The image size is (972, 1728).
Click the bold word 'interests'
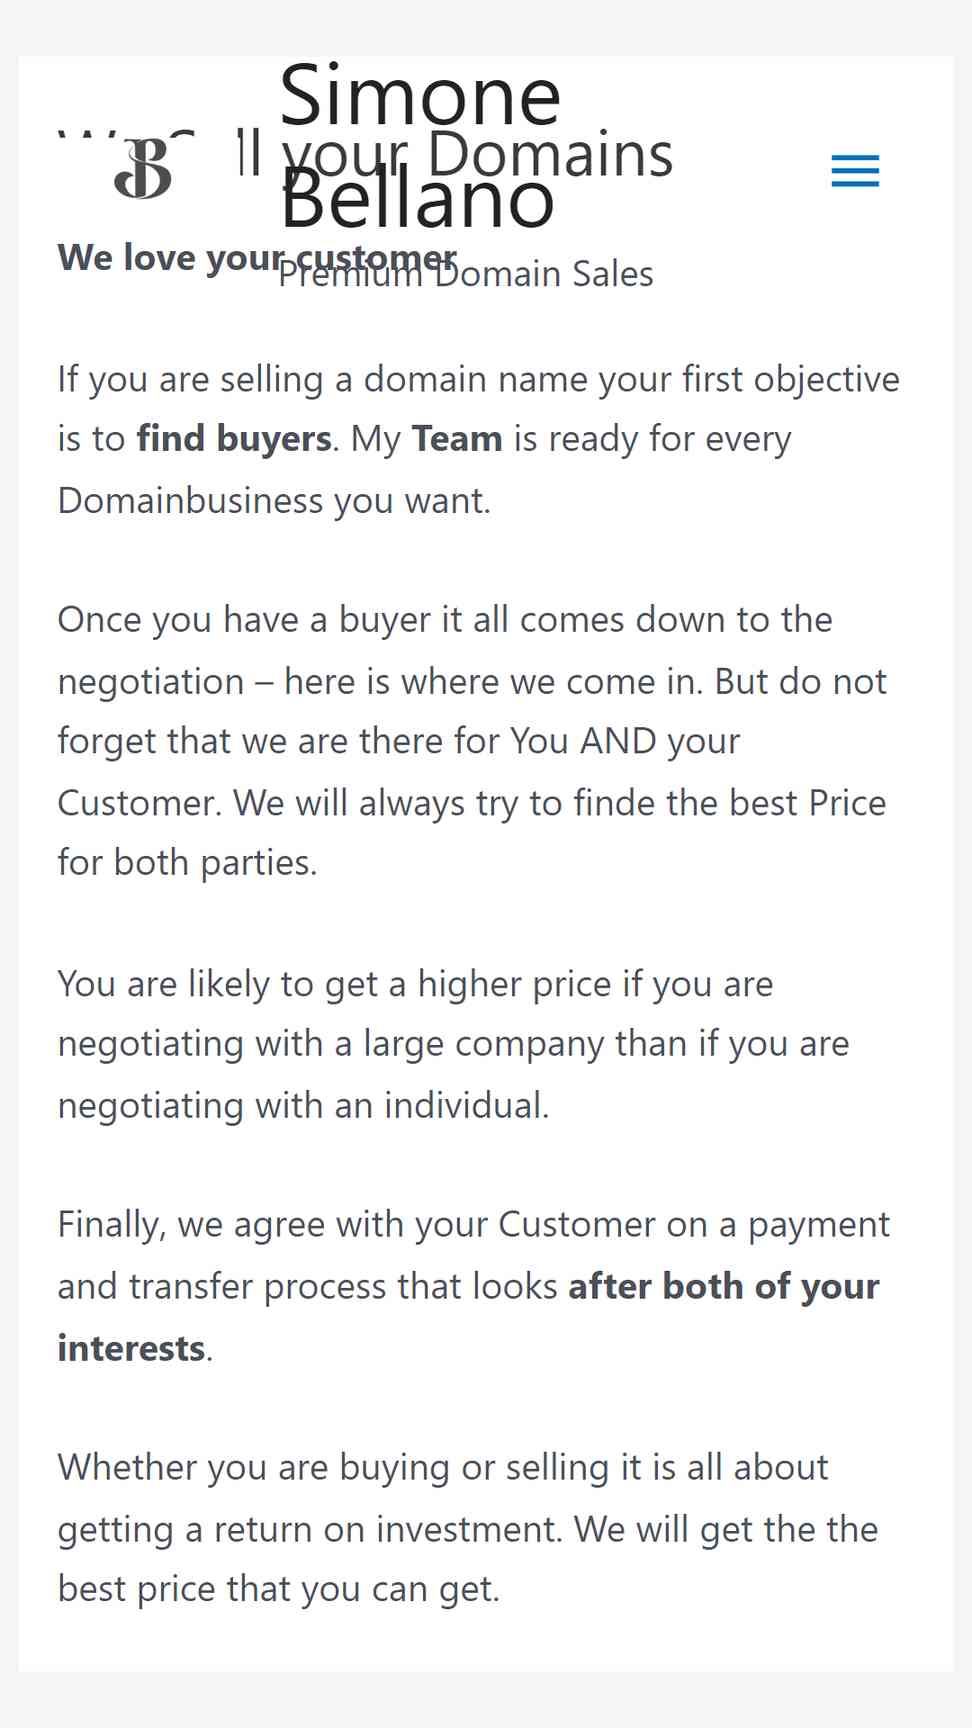[131, 1348]
